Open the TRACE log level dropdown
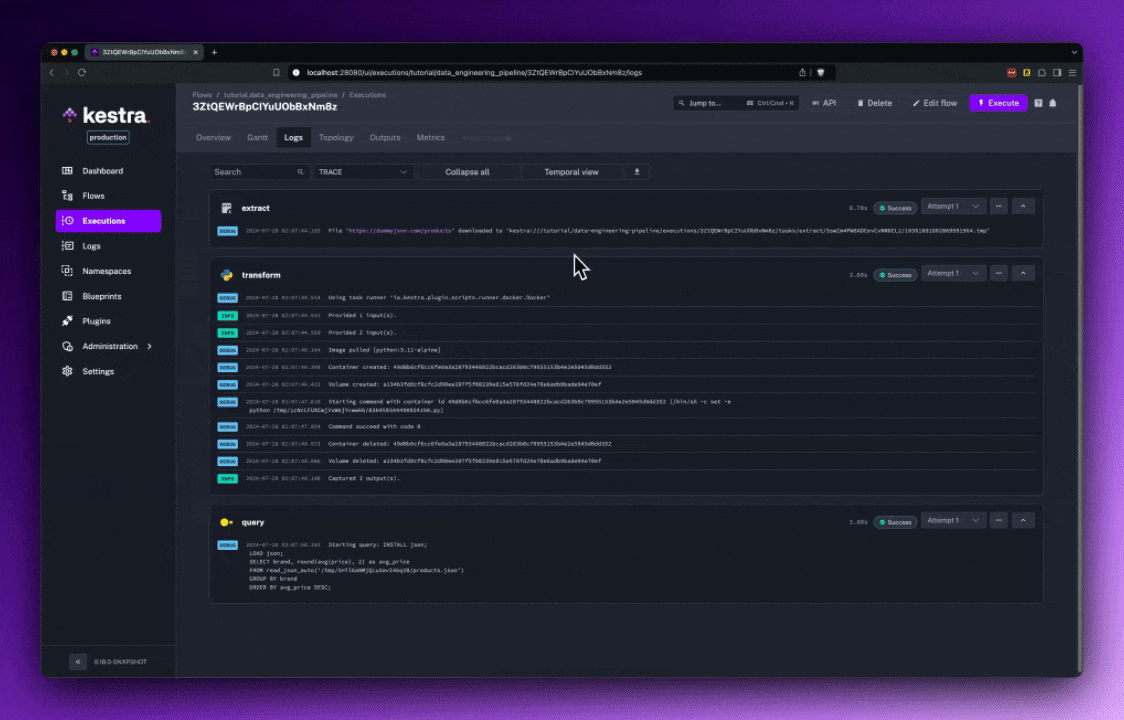Image resolution: width=1124 pixels, height=720 pixels. 363,172
